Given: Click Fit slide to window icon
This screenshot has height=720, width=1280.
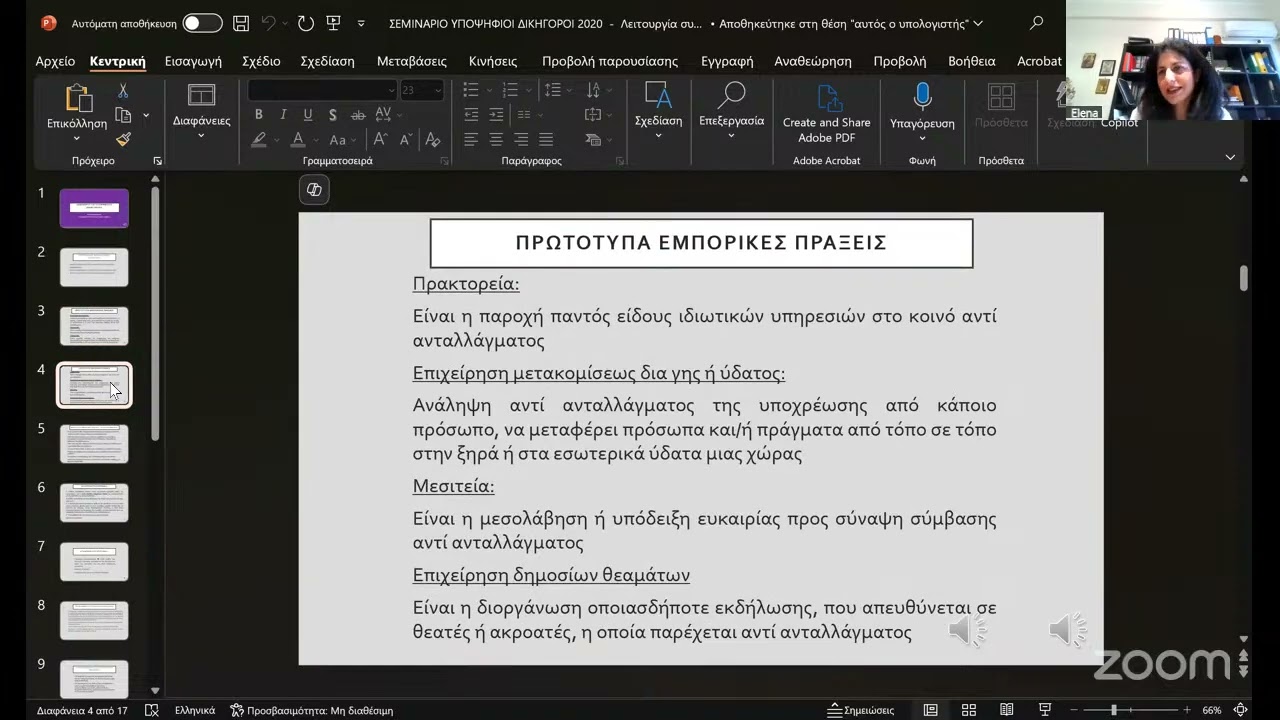Looking at the screenshot, I should [x=1240, y=710].
